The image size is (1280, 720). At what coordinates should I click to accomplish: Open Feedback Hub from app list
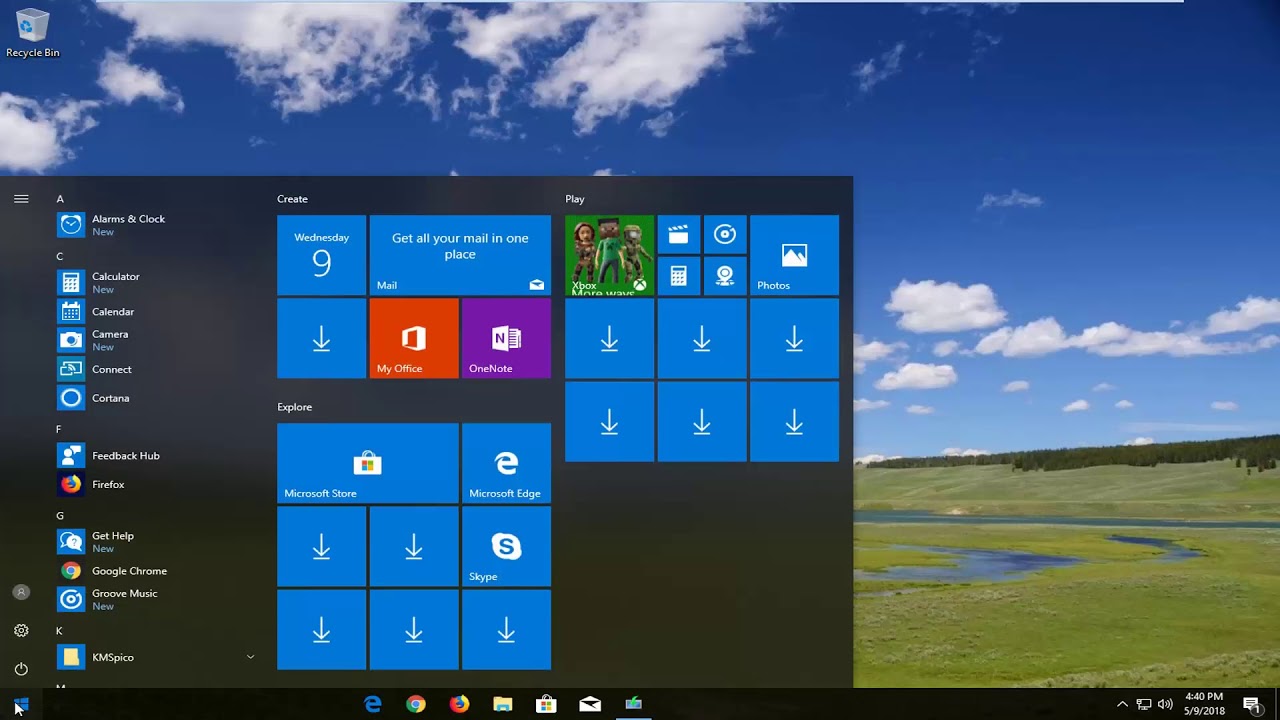pyautogui.click(x=155, y=455)
